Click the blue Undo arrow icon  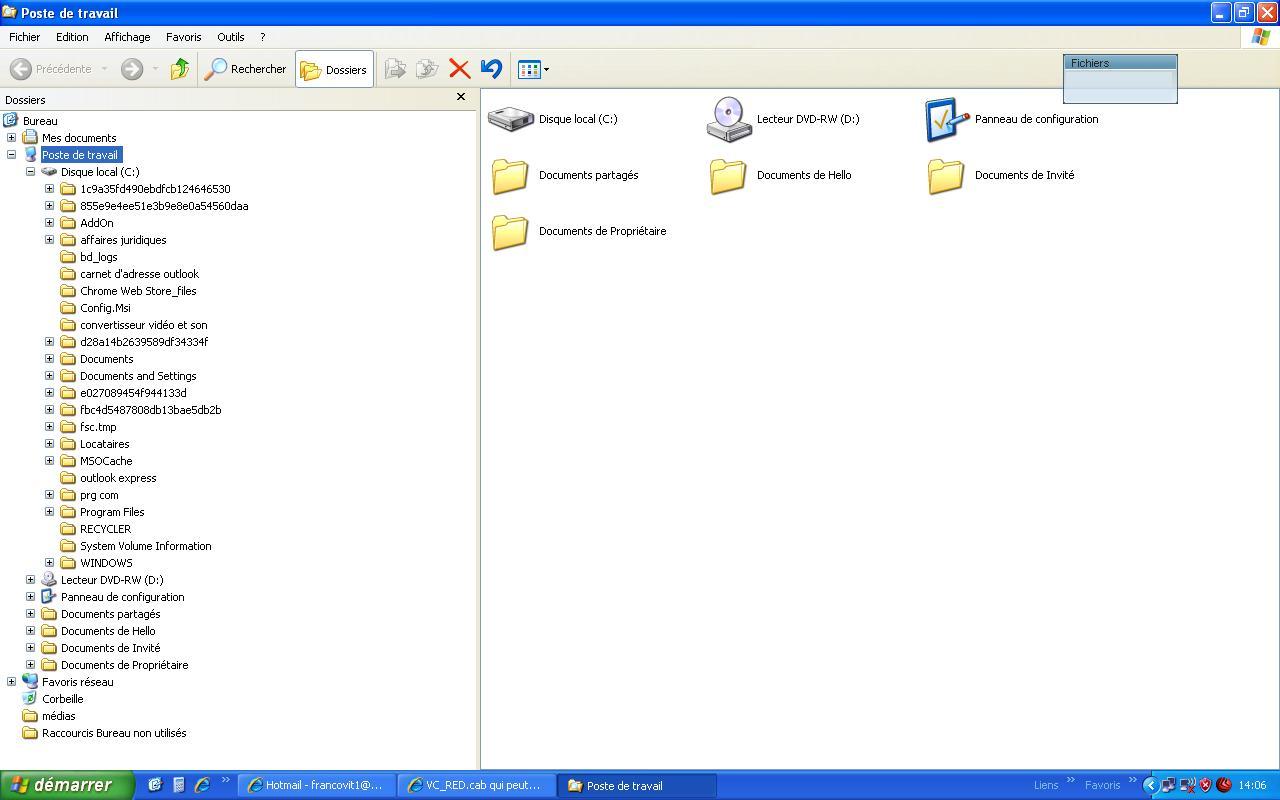click(491, 69)
